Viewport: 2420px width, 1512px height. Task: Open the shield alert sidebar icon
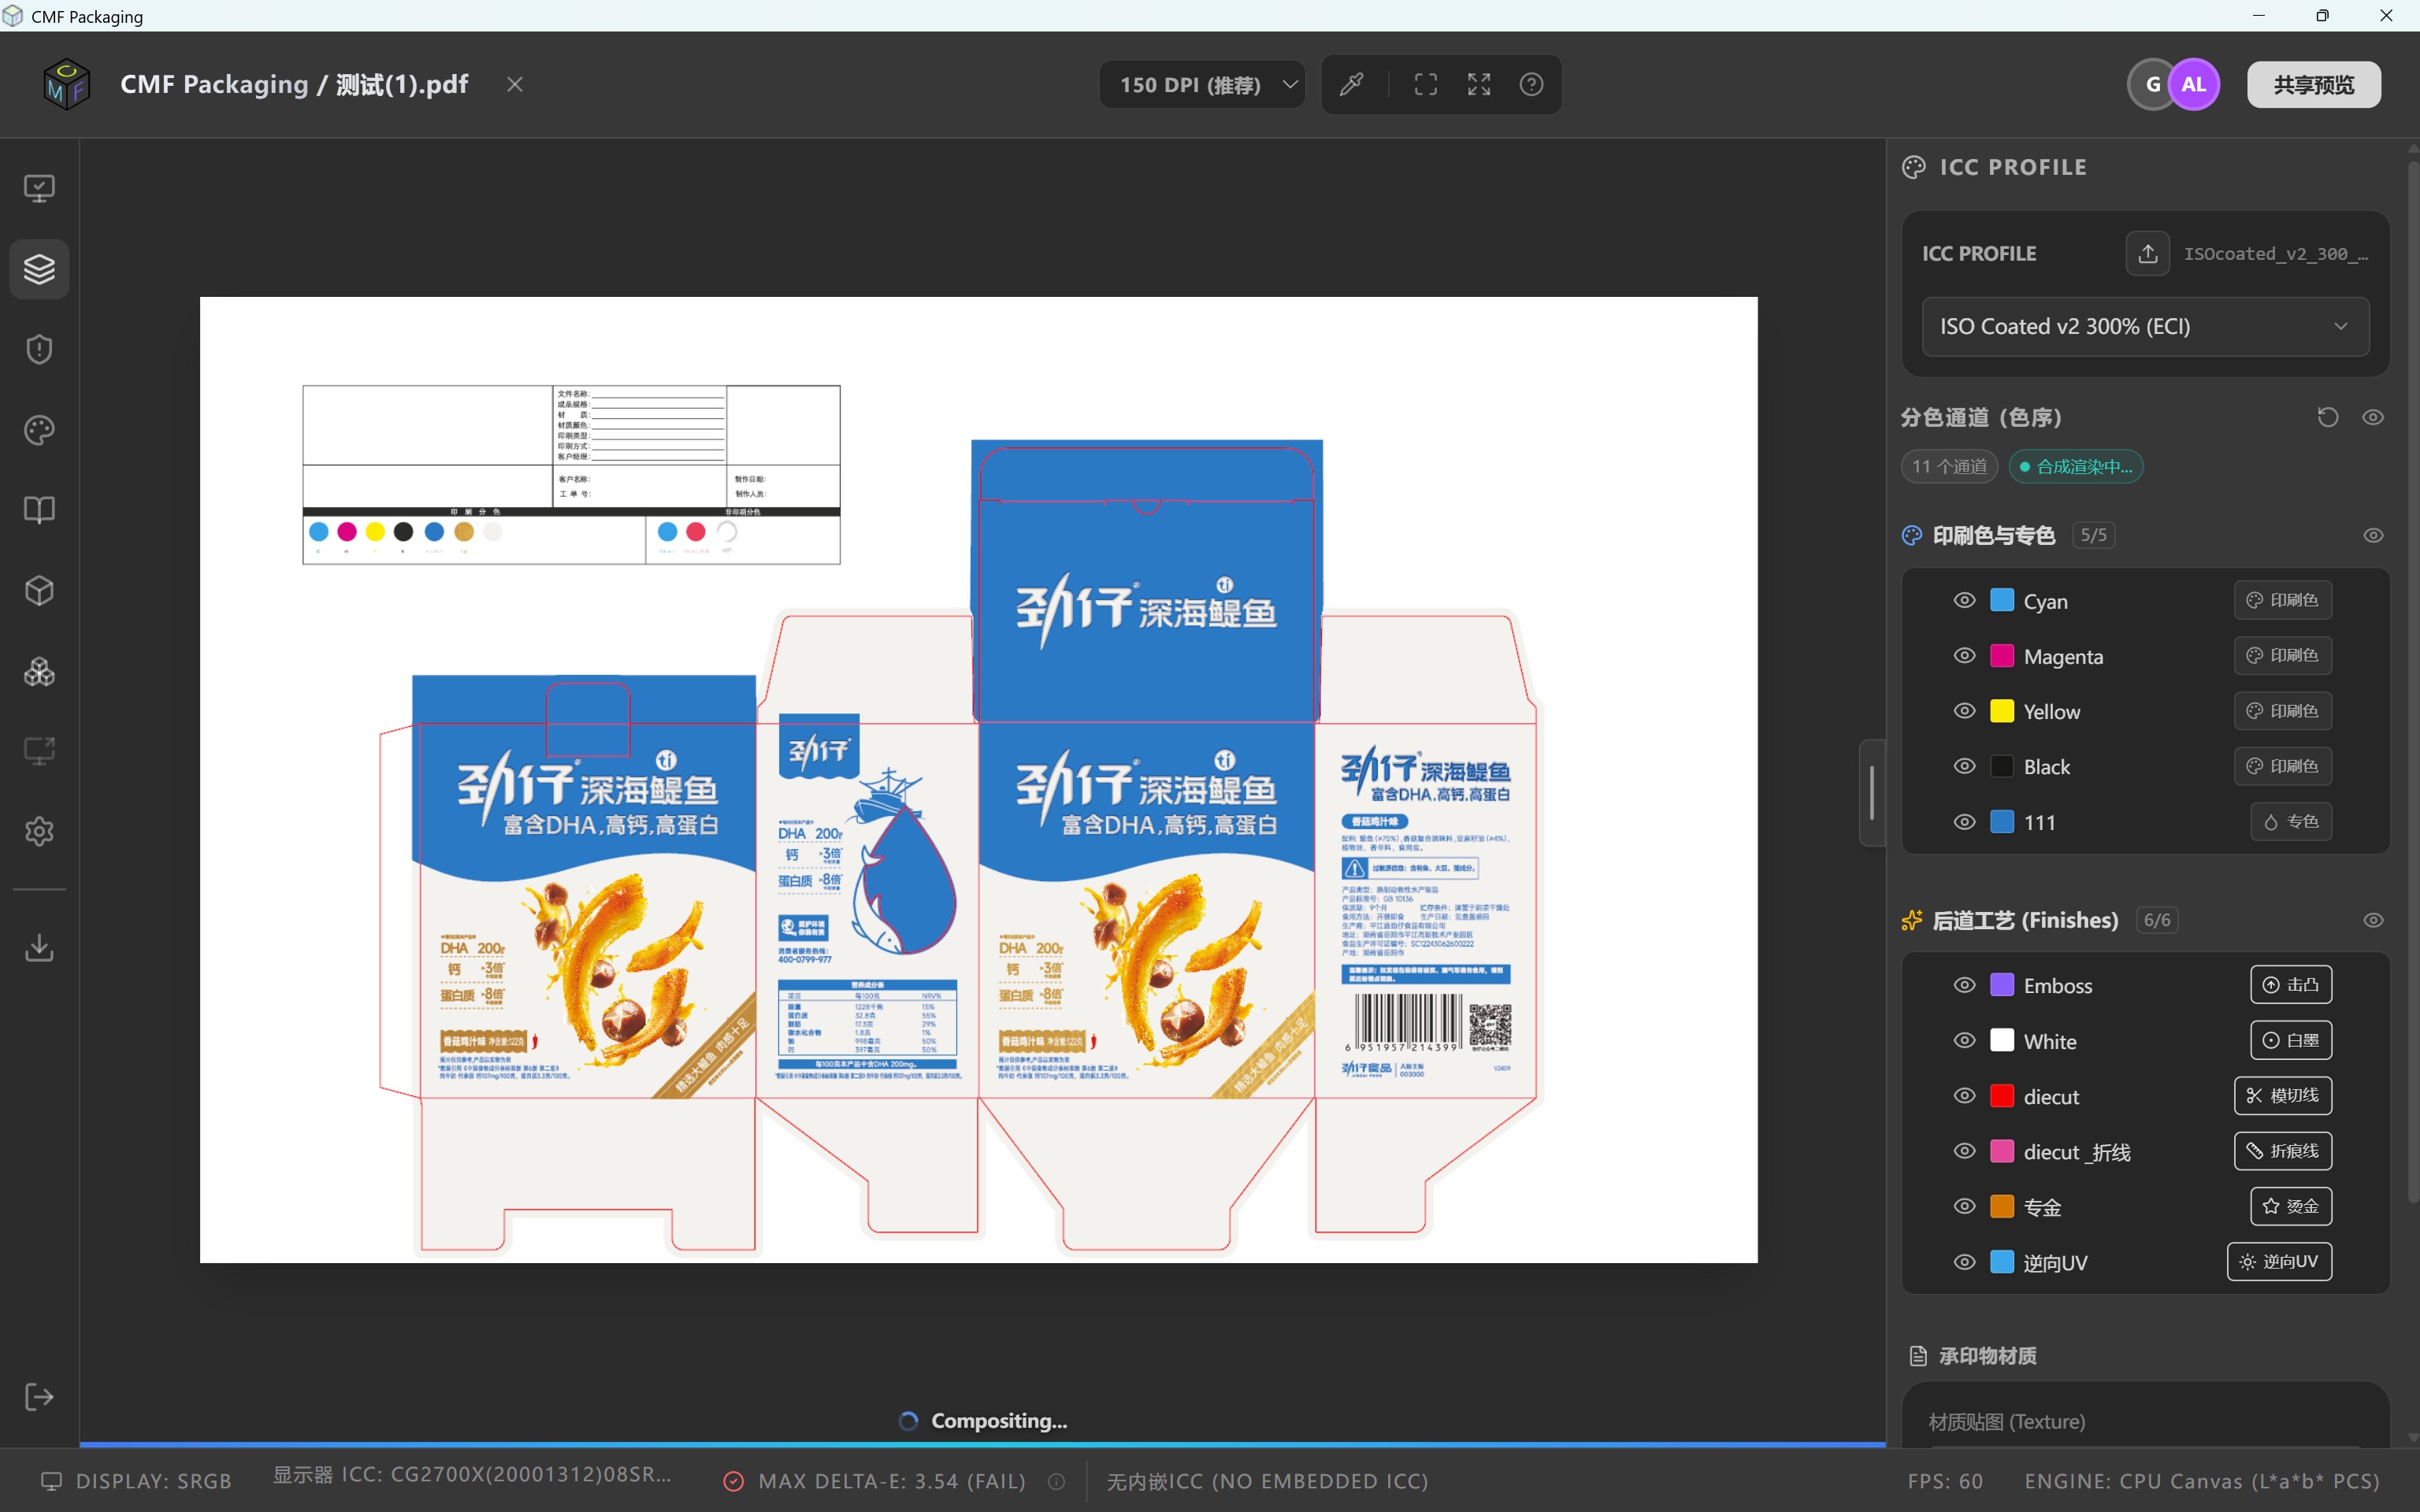pyautogui.click(x=39, y=349)
